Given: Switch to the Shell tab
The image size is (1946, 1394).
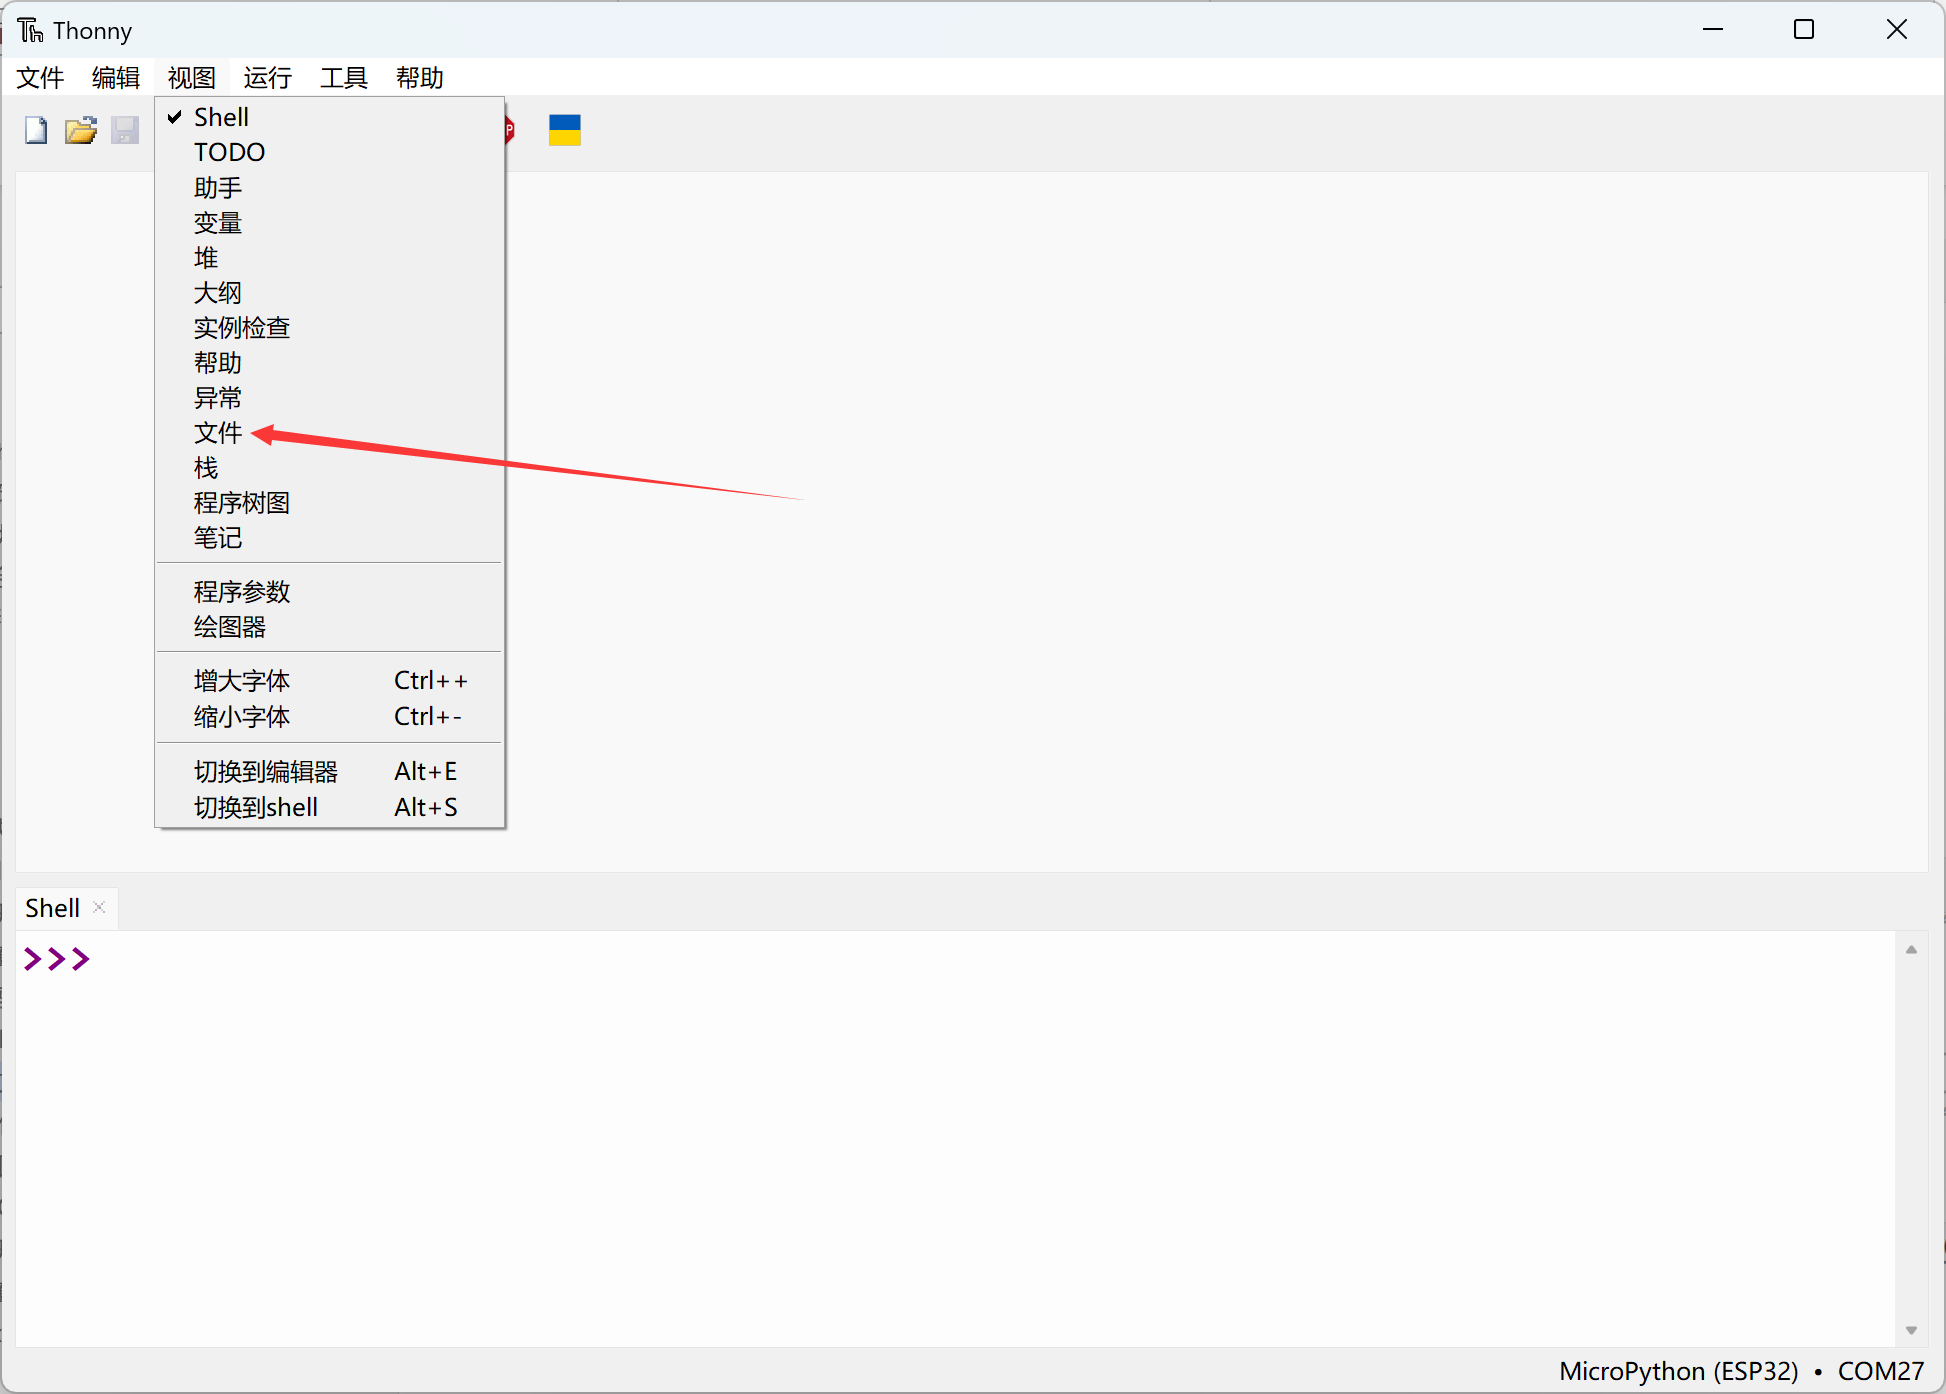Looking at the screenshot, I should click(52, 907).
